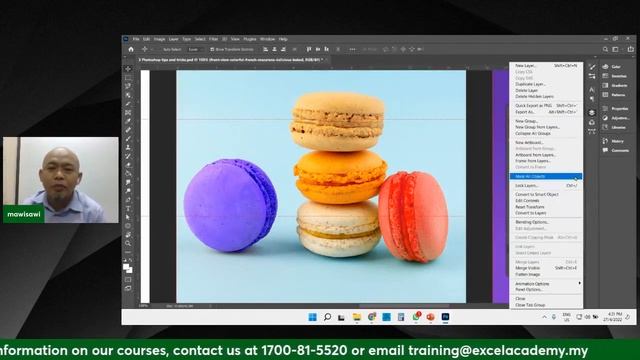Open the workspace switcher icon
This screenshot has height=360, width=640.
615,49
